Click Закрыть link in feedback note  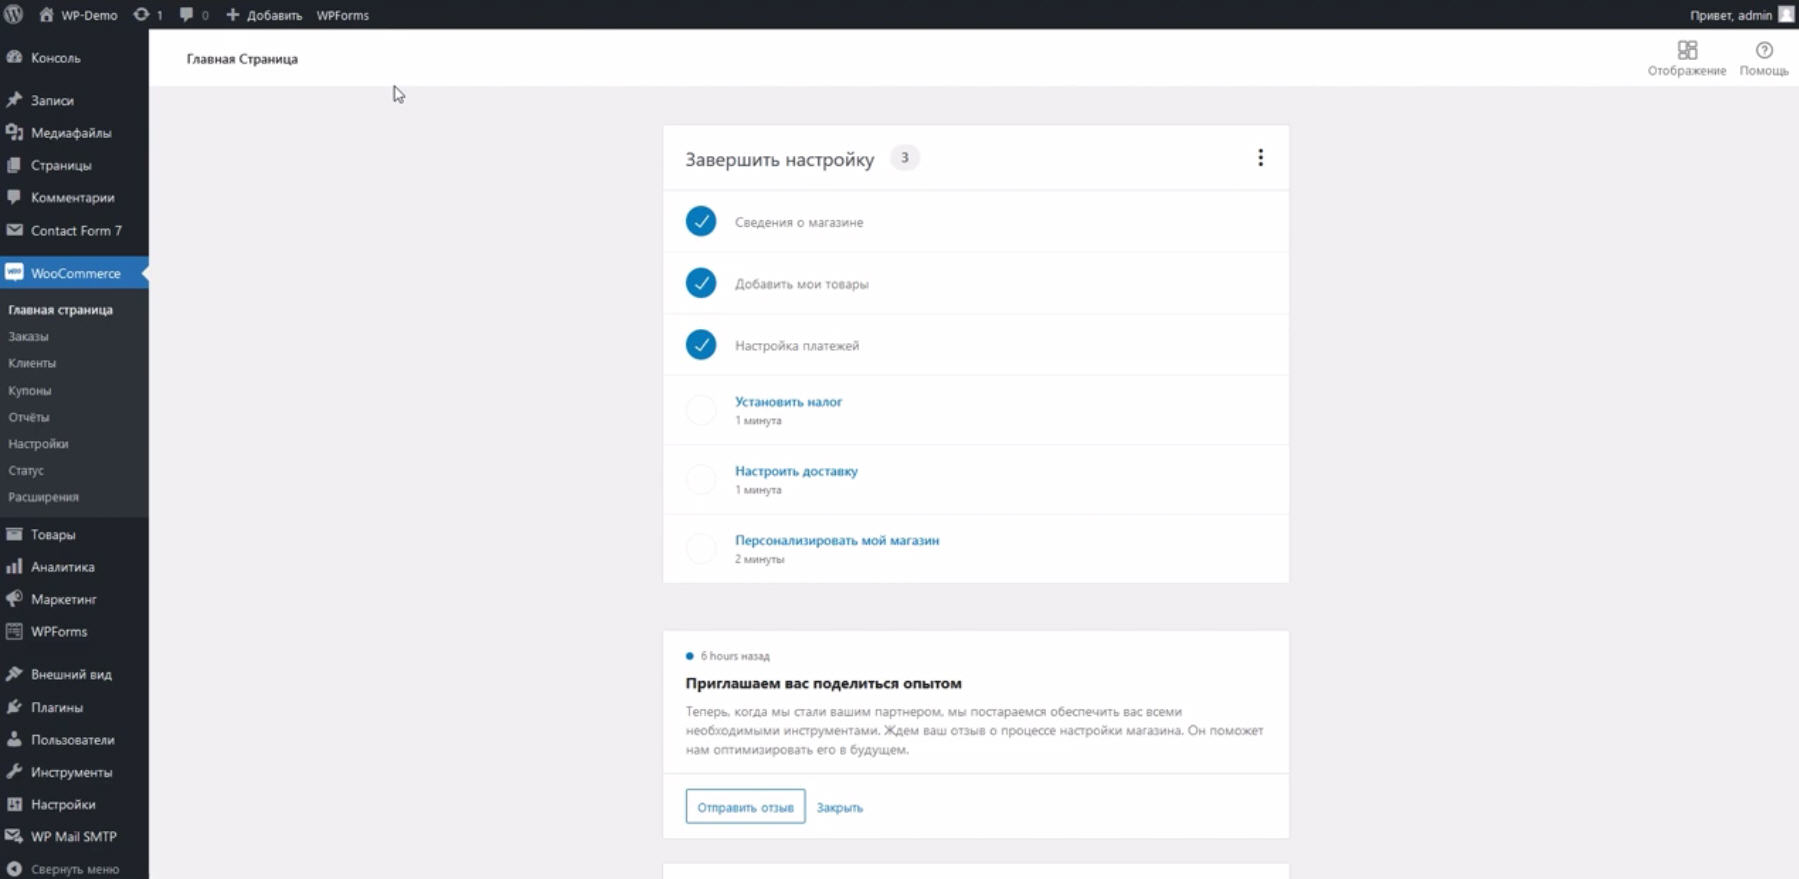point(839,807)
